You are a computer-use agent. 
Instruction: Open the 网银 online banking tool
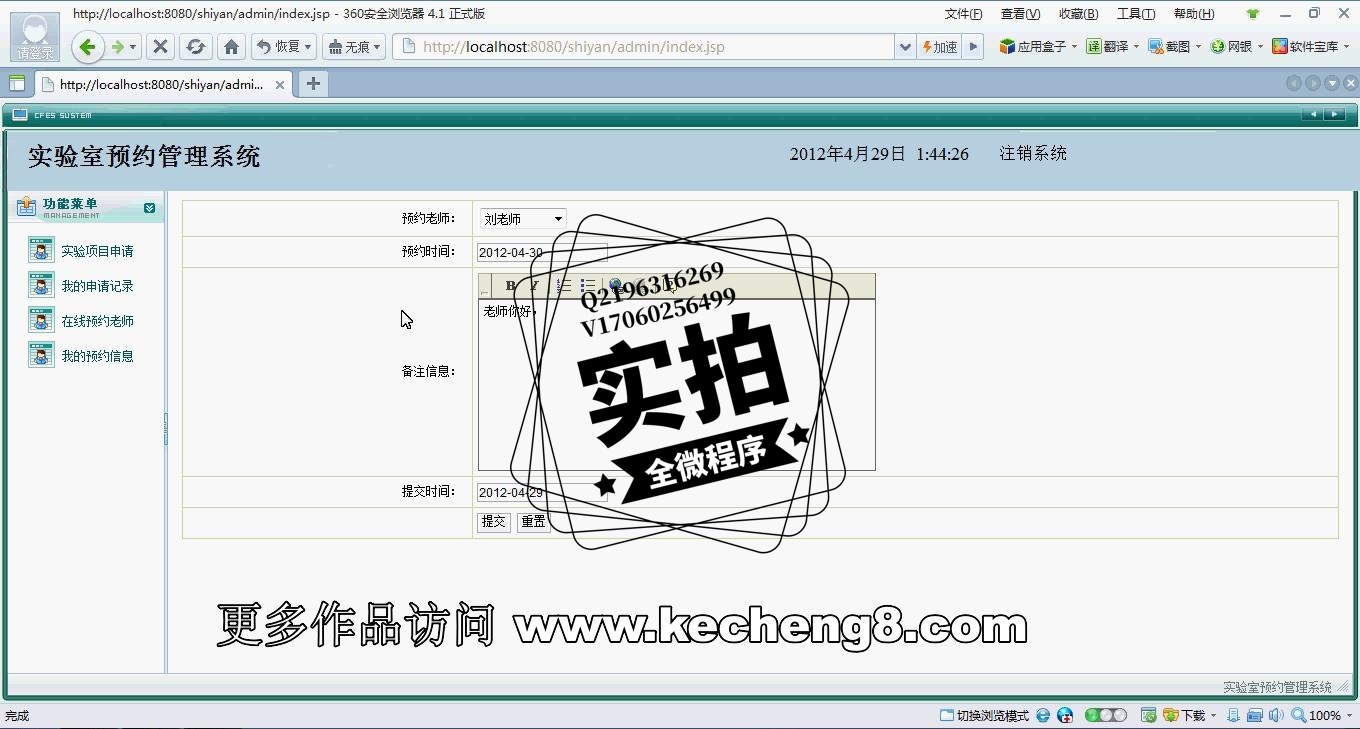point(1231,47)
